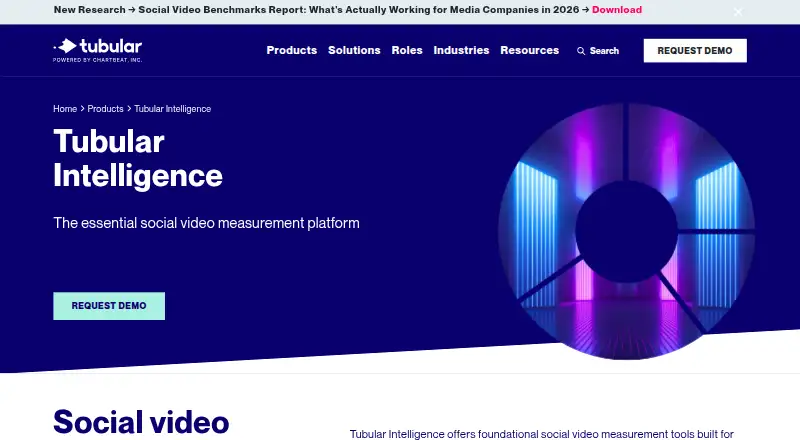This screenshot has width=800, height=440.
Task: Click the circular neon corridor hero image
Action: (x=627, y=231)
